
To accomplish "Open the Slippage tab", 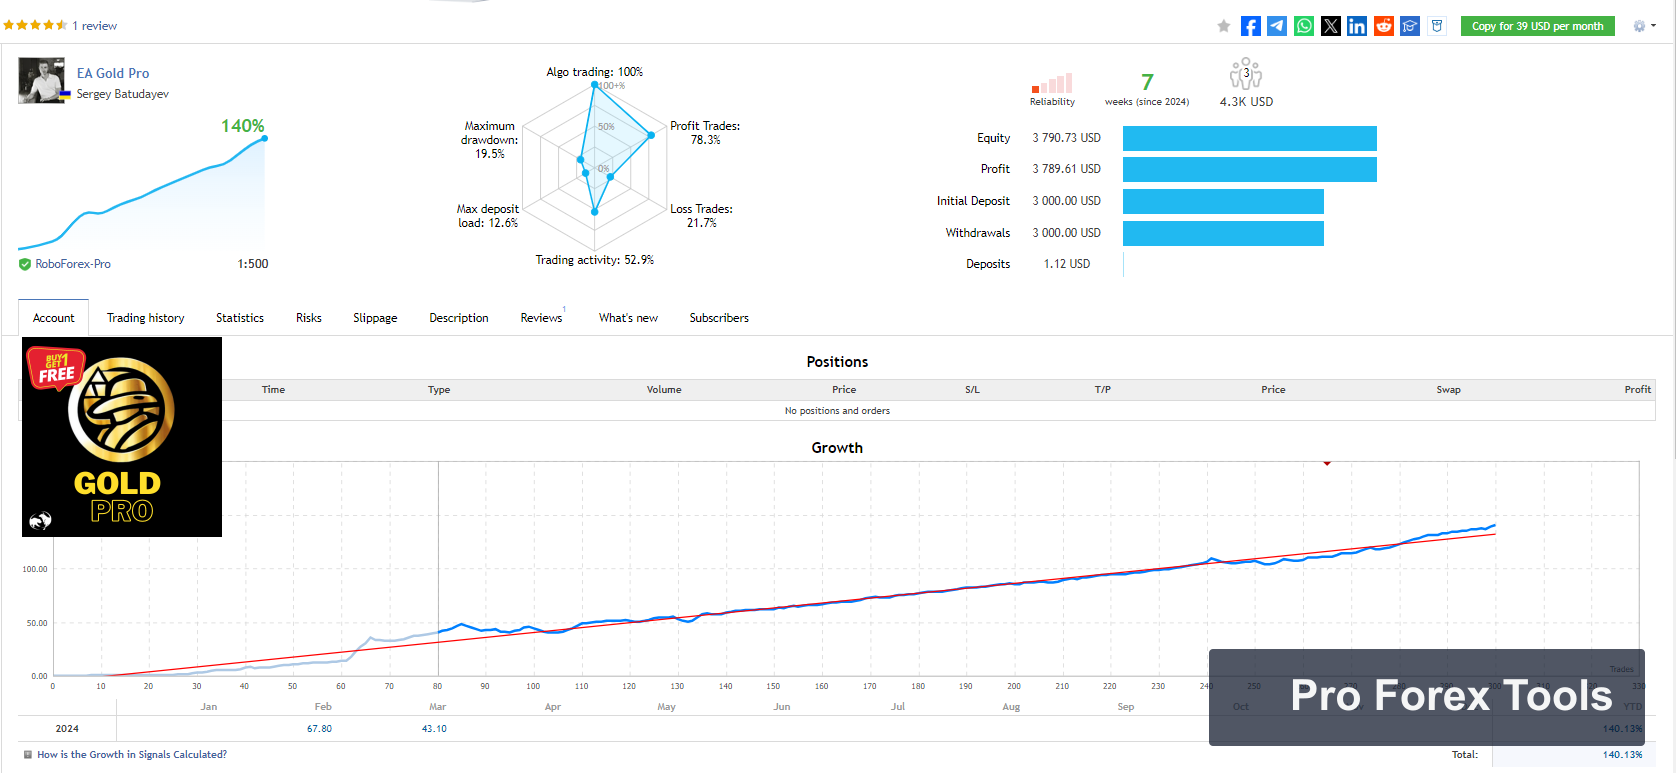I will (x=375, y=318).
